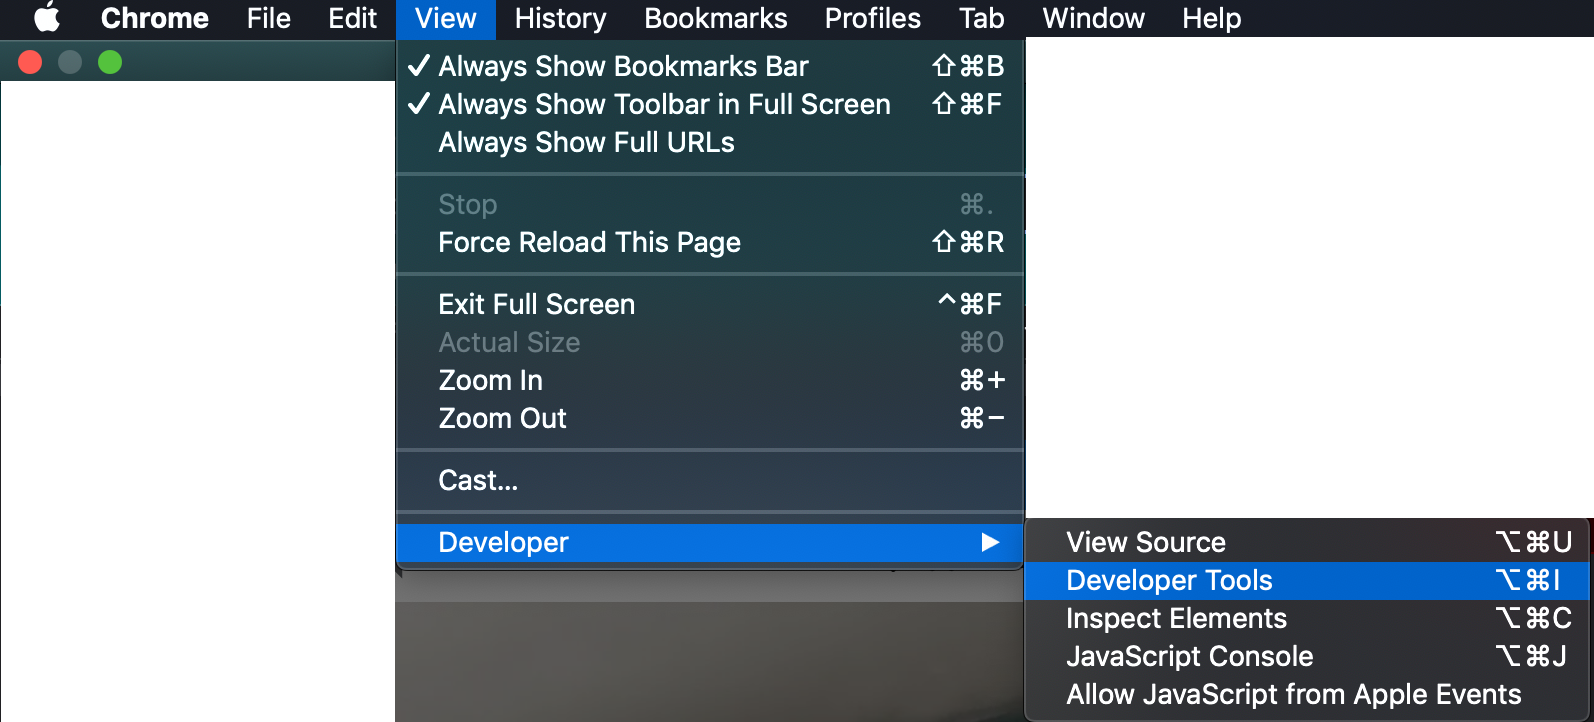Select Zoom In menu item
Viewport: 1594px width, 722px height.
(710, 380)
